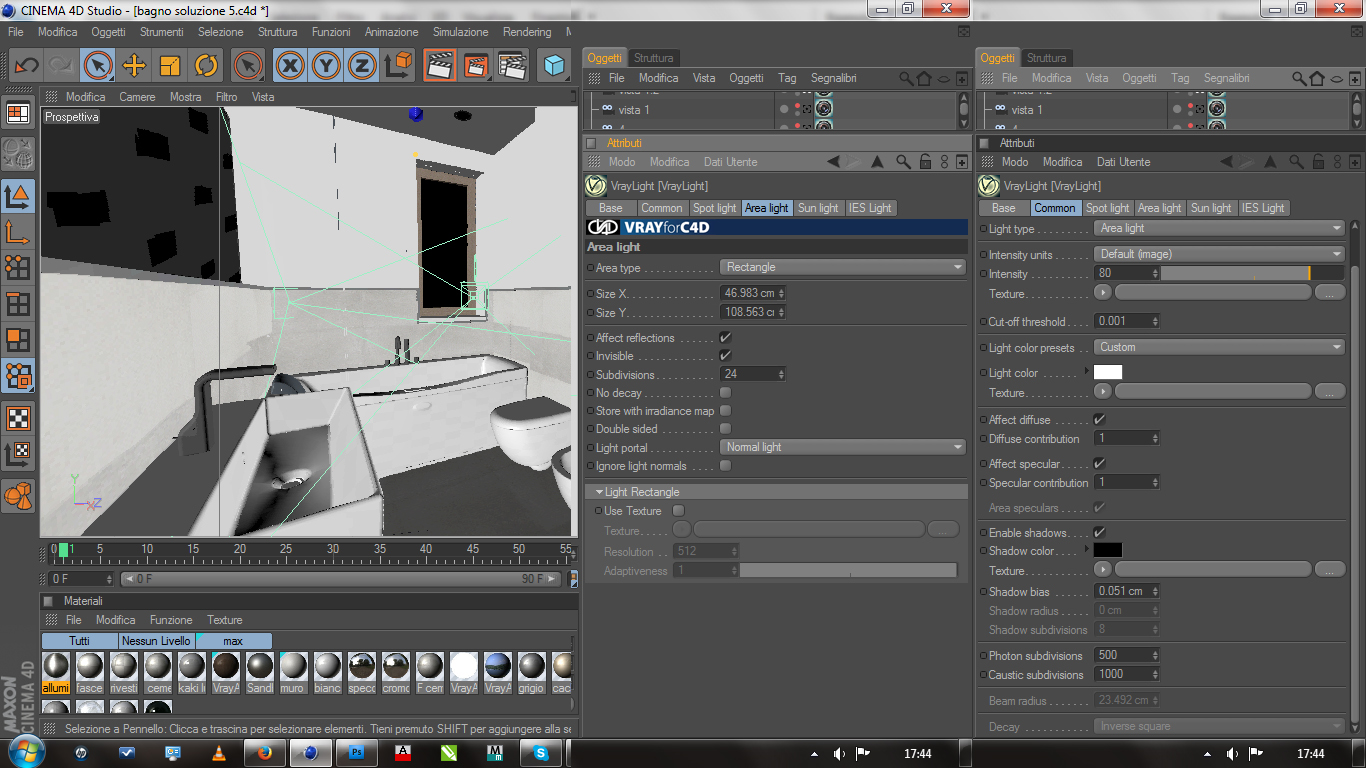Open the Light portal dropdown
Screen dimensions: 1366x768
[x=842, y=447]
